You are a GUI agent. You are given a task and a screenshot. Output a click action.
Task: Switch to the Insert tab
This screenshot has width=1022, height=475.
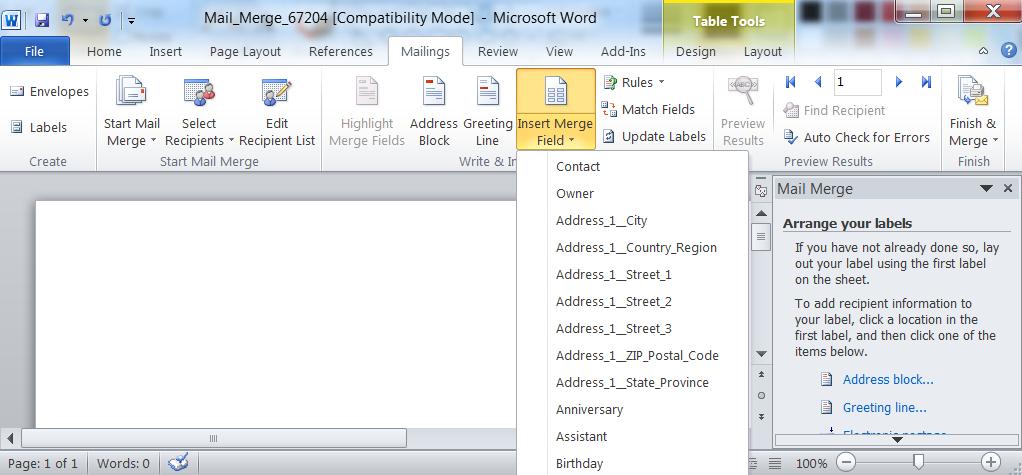pos(166,51)
